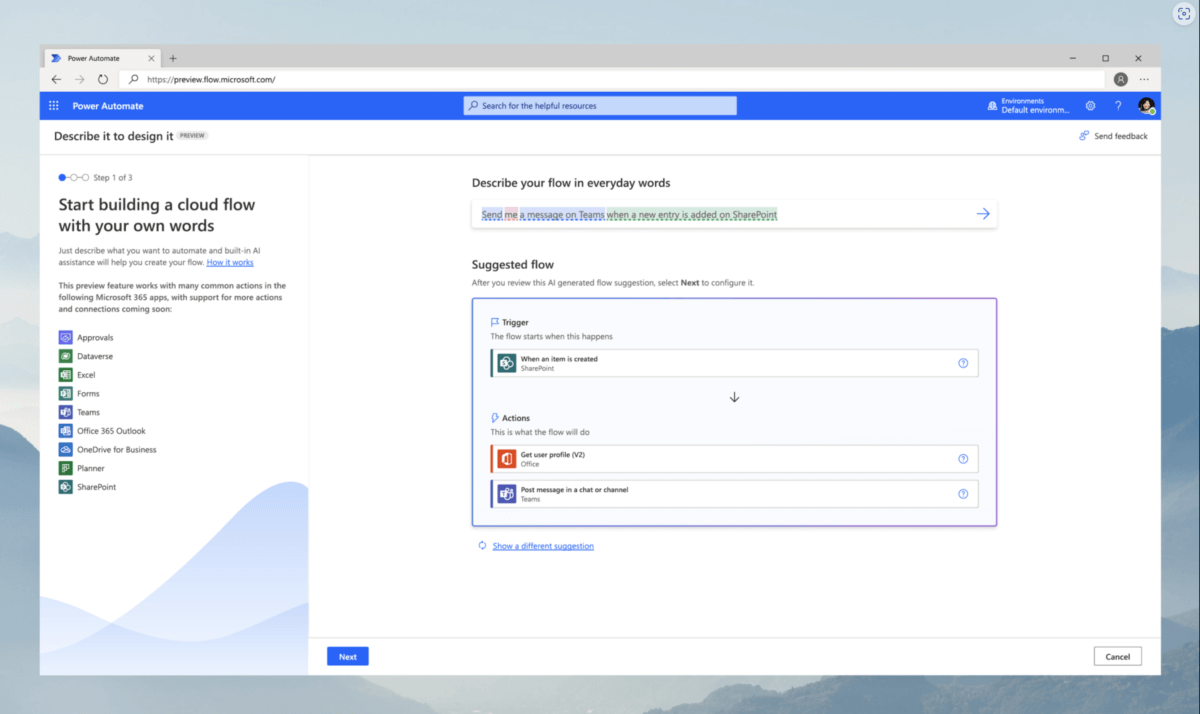Open the browser more options ellipsis

(1144, 79)
